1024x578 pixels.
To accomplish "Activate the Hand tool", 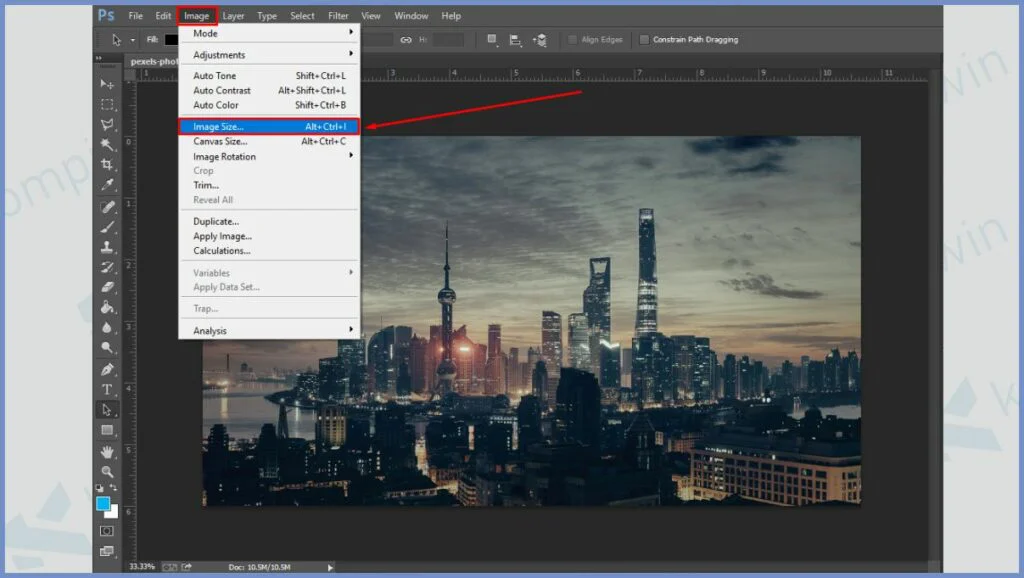I will point(107,451).
